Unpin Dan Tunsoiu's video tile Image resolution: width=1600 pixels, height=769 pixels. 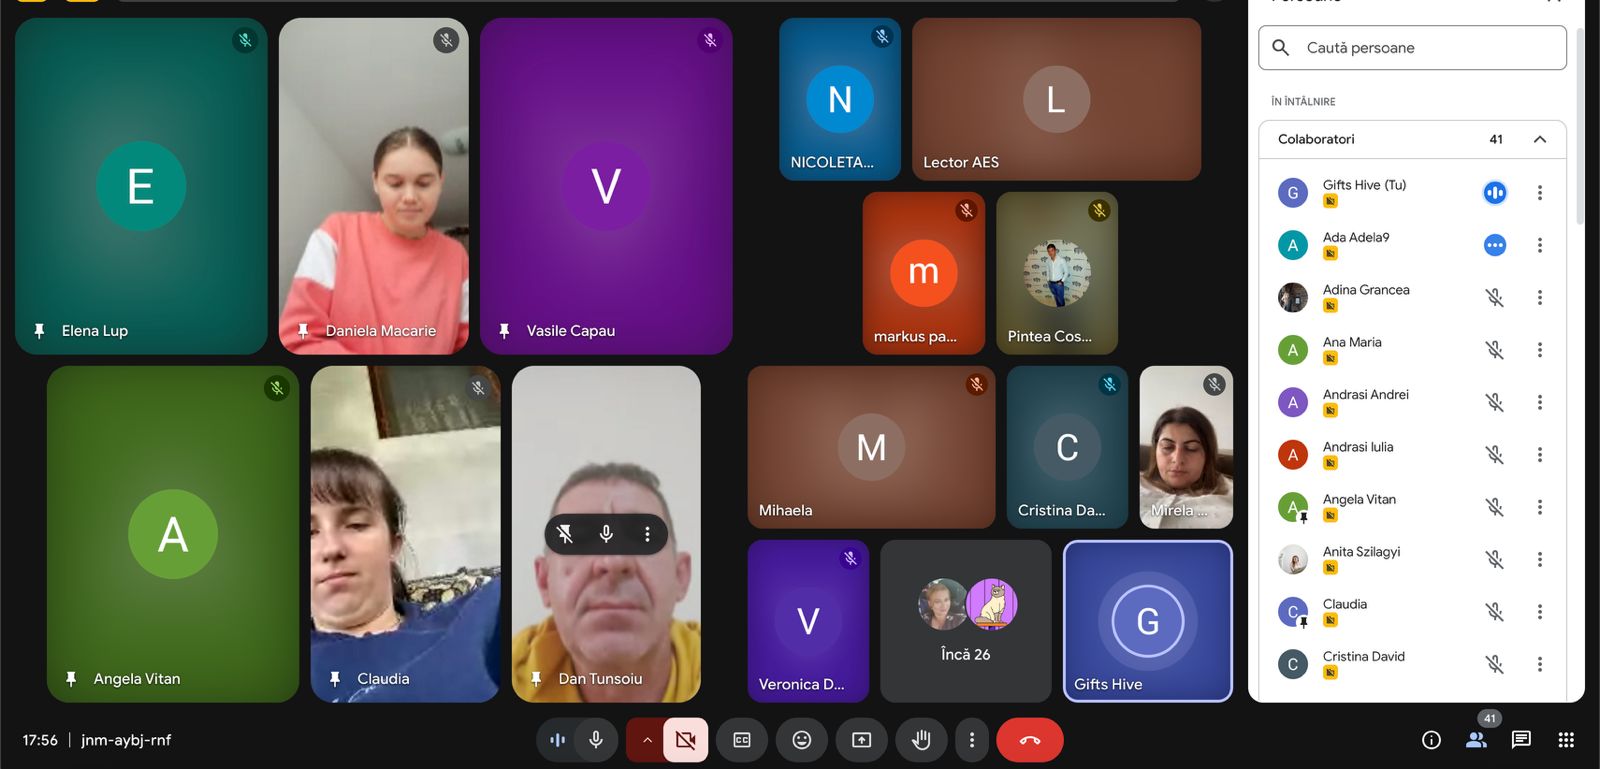(565, 534)
